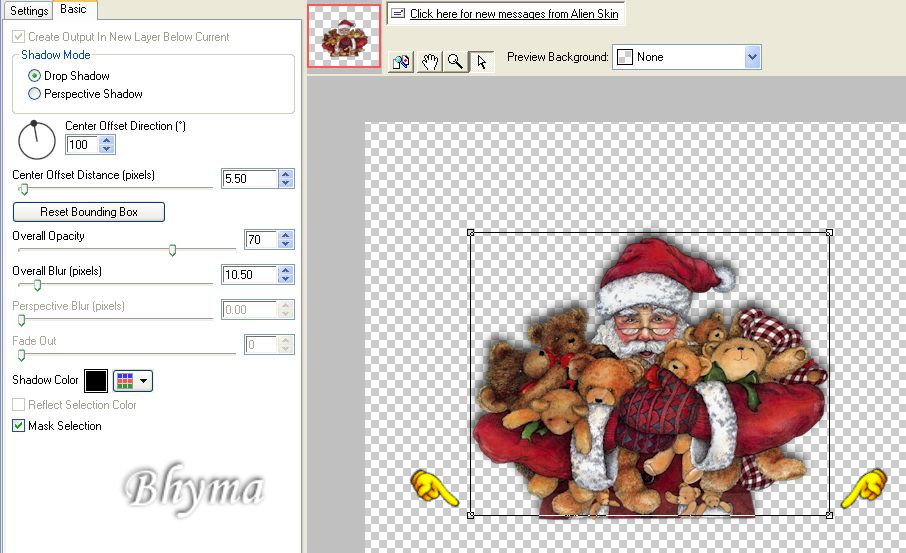This screenshot has height=553, width=906.
Task: Select Drop Shadow radio button
Action: click(x=35, y=76)
